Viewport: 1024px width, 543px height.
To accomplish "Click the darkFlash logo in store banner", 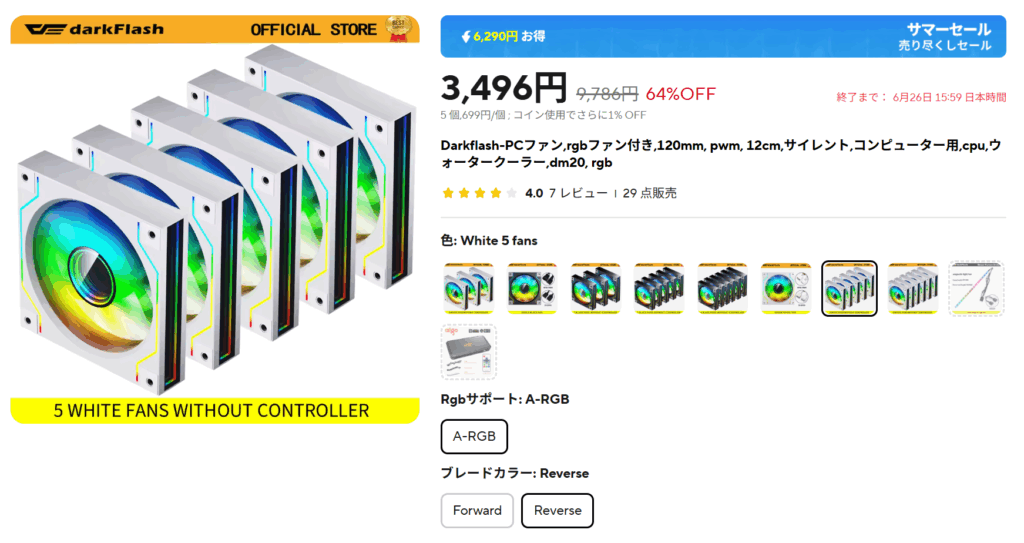I will [x=95, y=29].
